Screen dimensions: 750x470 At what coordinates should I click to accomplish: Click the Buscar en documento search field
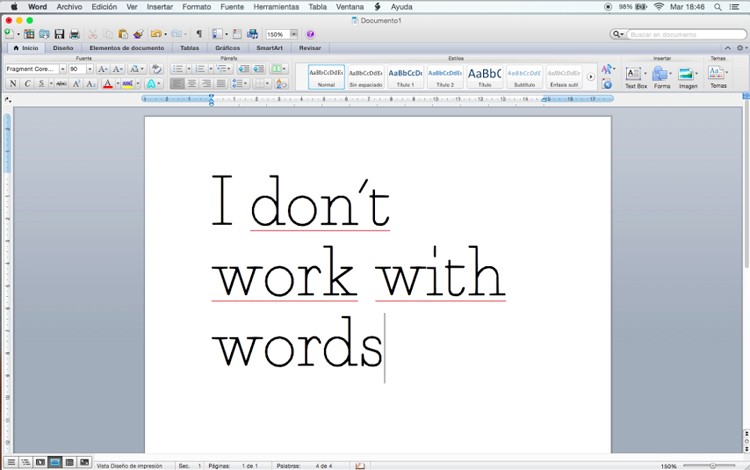tap(680, 34)
